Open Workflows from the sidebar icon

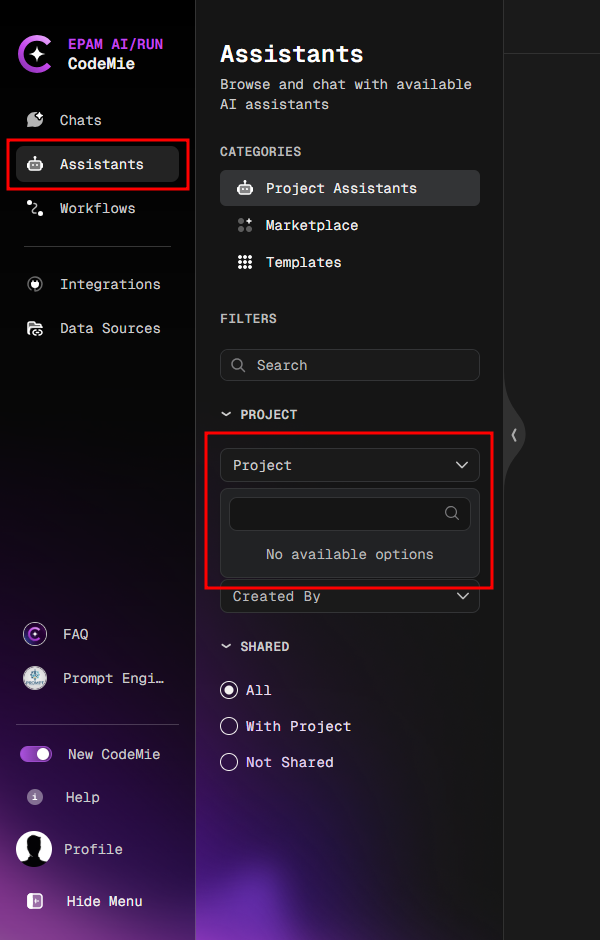34,208
